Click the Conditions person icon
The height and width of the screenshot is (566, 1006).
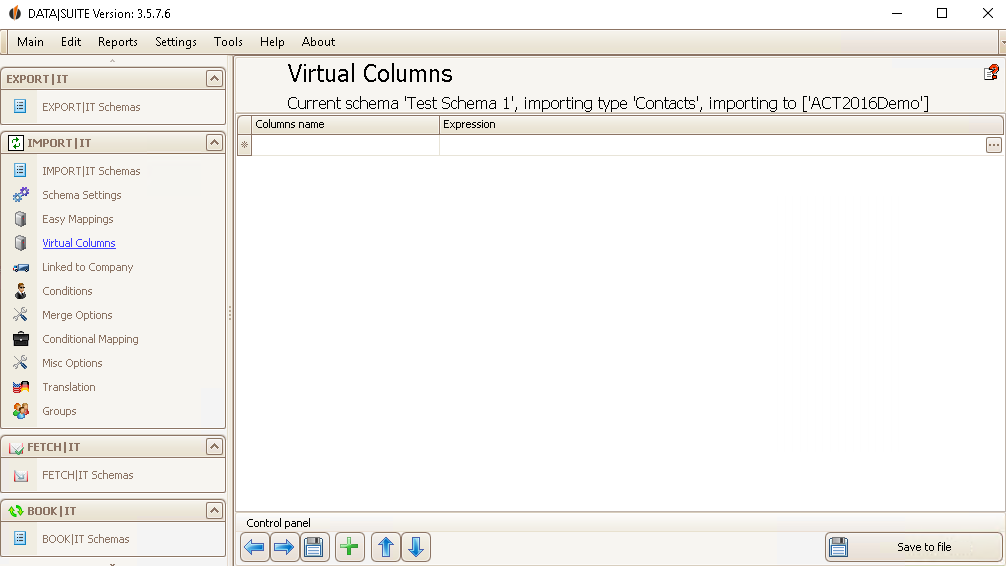[21, 291]
